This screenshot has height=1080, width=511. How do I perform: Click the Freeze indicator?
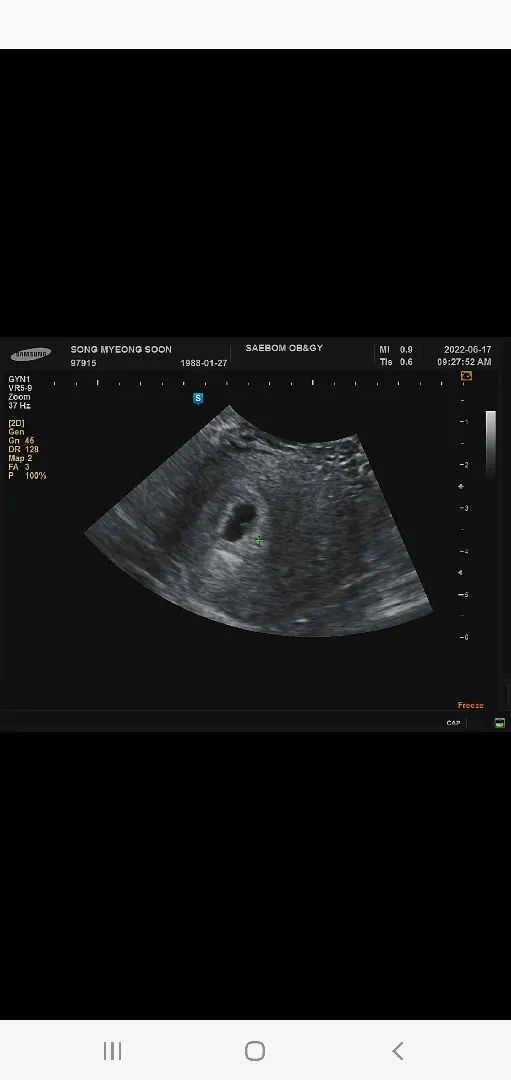click(470, 705)
